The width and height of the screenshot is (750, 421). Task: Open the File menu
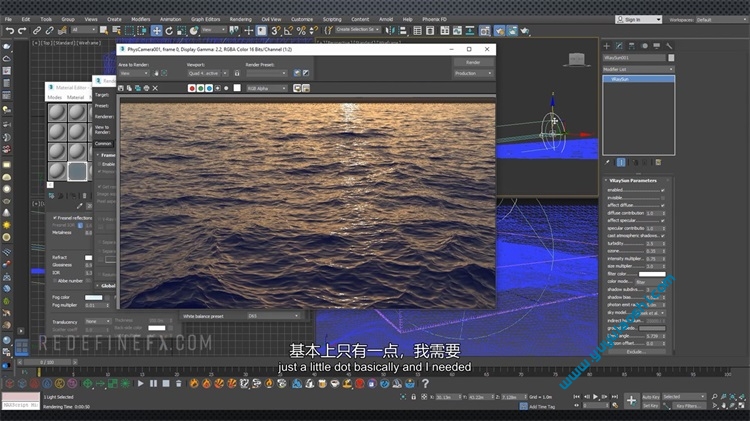(x=9, y=19)
